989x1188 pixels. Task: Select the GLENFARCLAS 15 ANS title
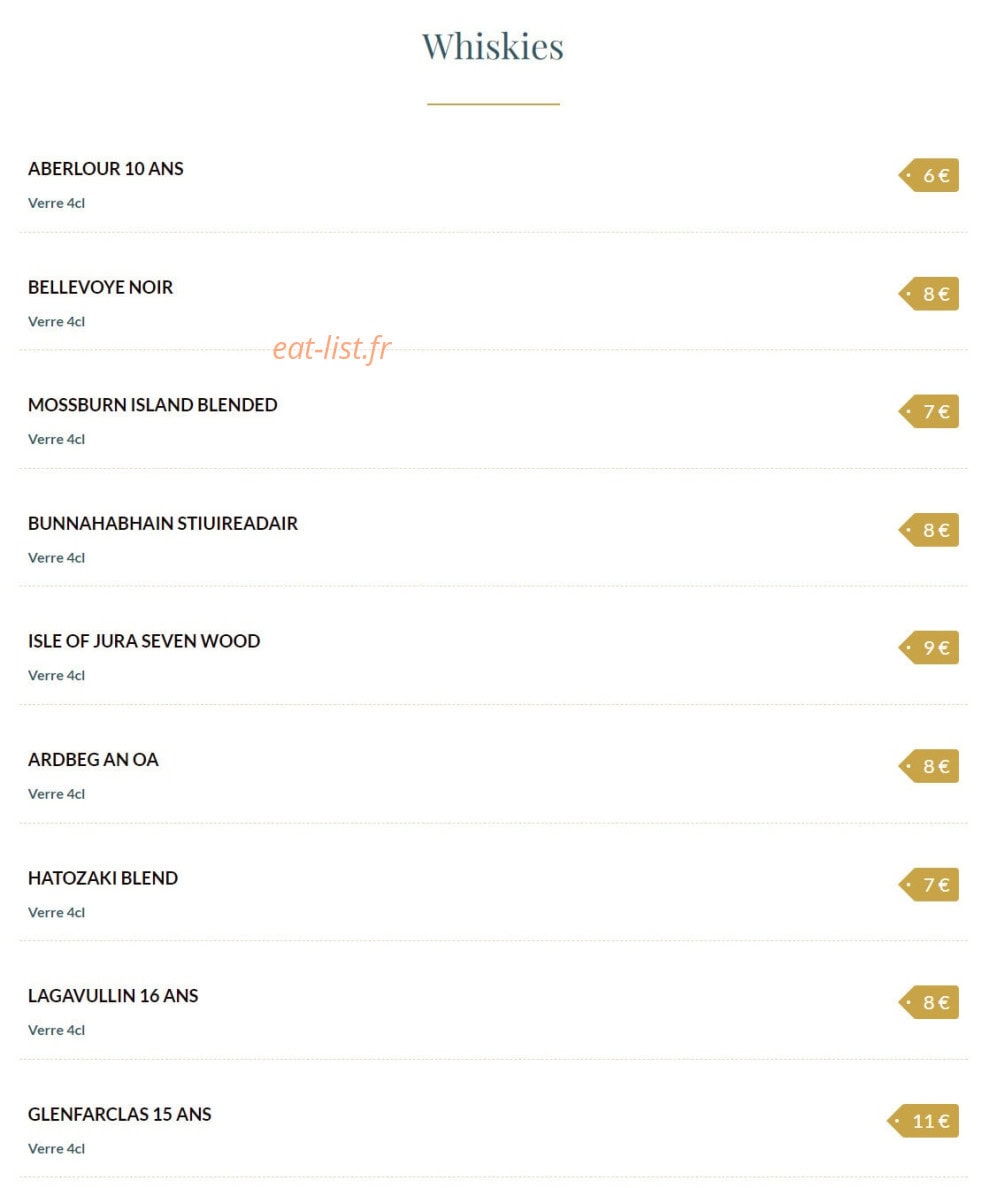click(x=120, y=1115)
